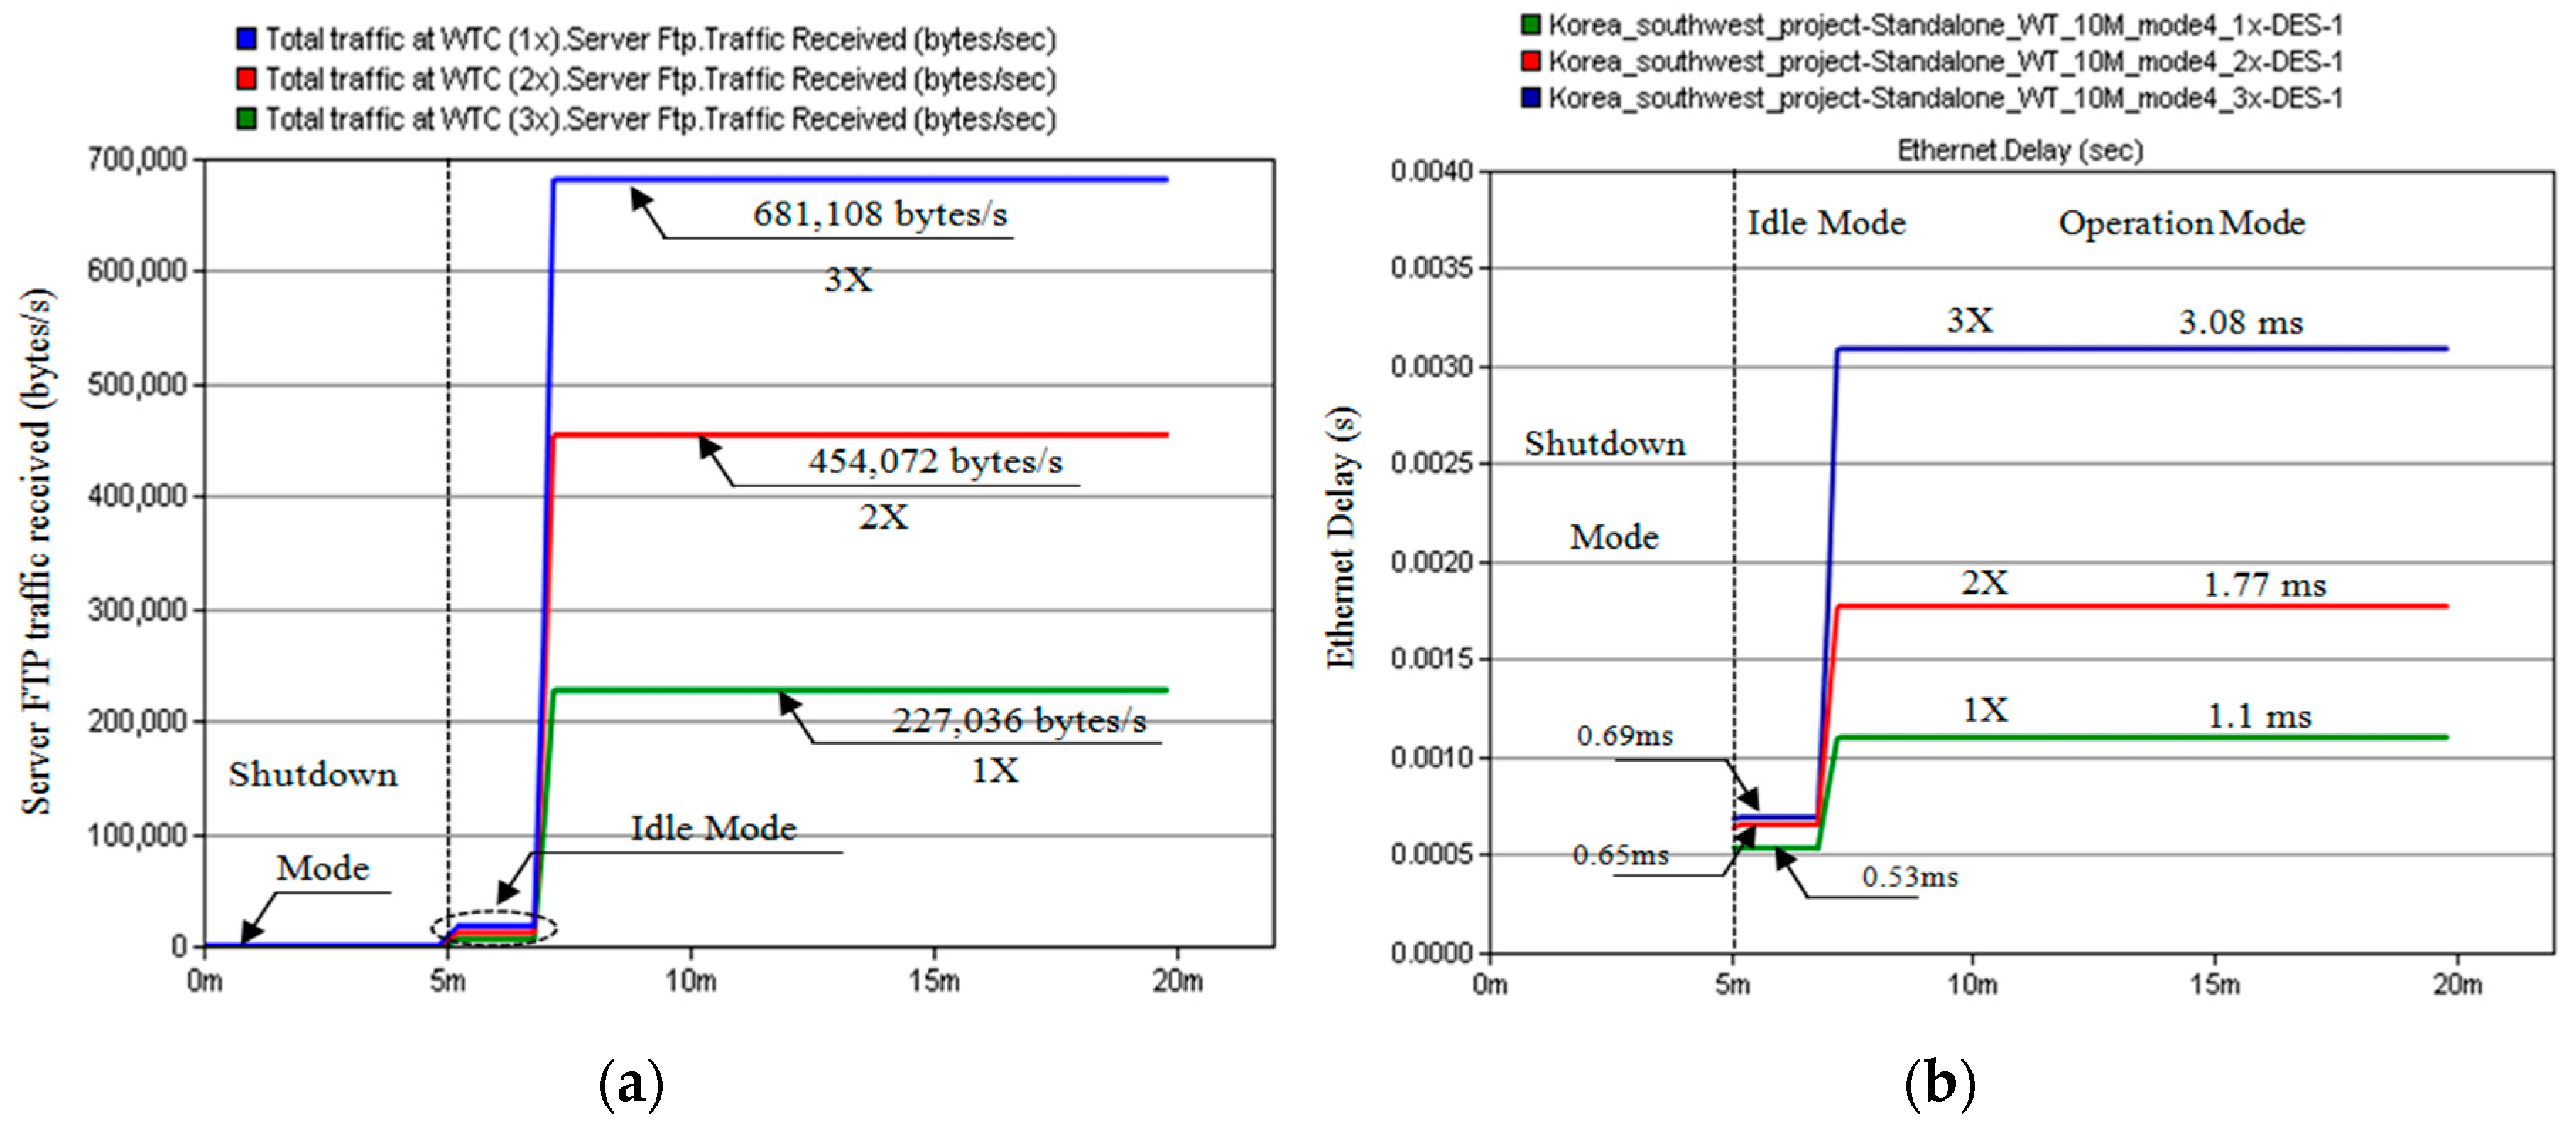The height and width of the screenshot is (1129, 2576).
Task: Click the blue mode4_3x-DES-1 legend swatch
Action: [1530, 98]
